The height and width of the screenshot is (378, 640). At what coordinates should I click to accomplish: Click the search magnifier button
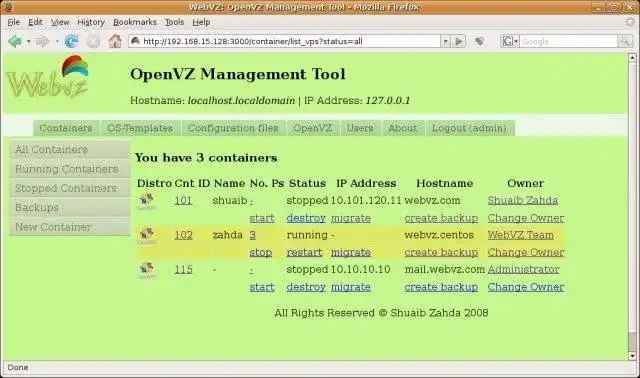pyautogui.click(x=625, y=41)
